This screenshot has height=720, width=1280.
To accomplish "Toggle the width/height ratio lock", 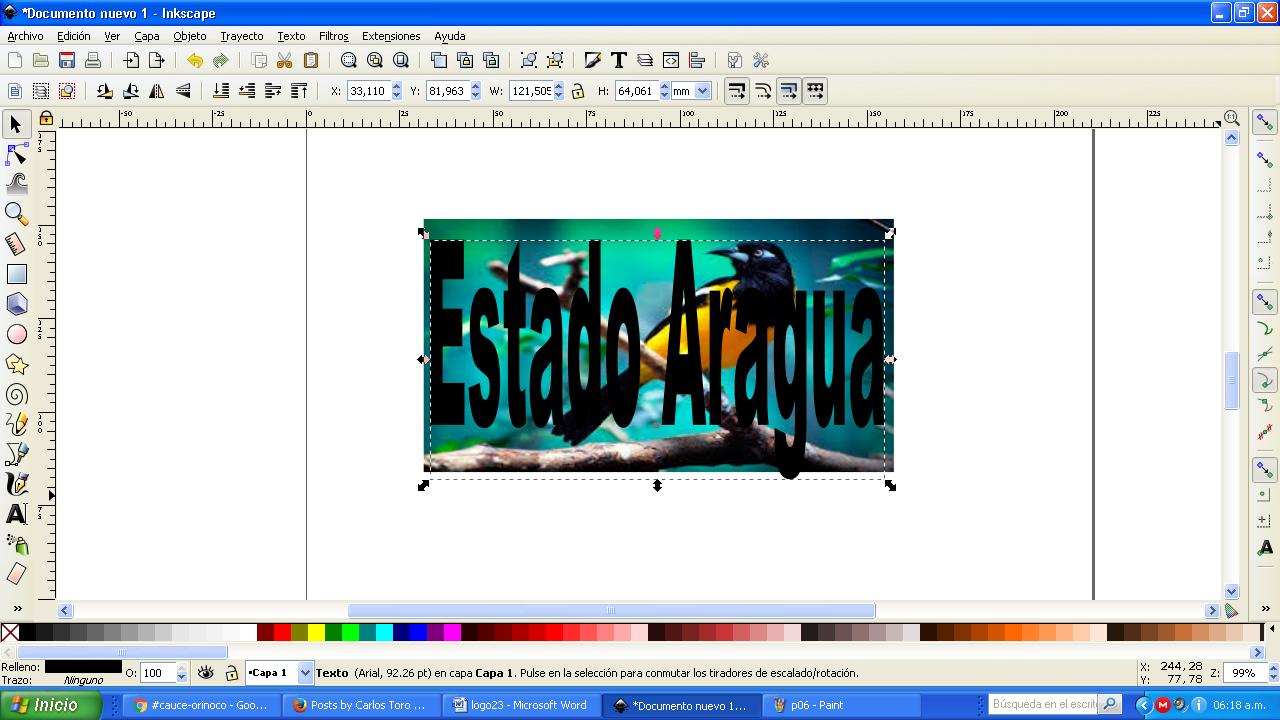I will (578, 91).
